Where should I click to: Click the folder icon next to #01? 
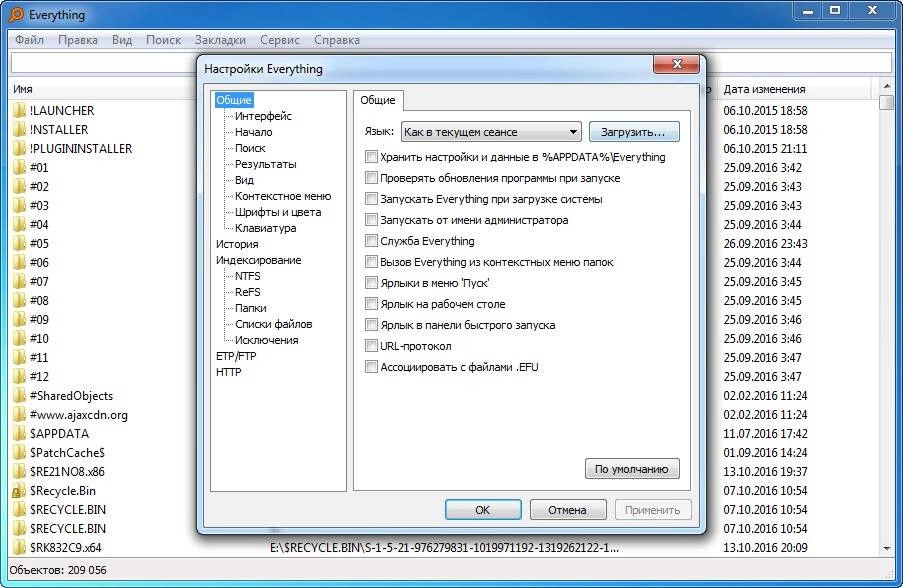[x=20, y=168]
